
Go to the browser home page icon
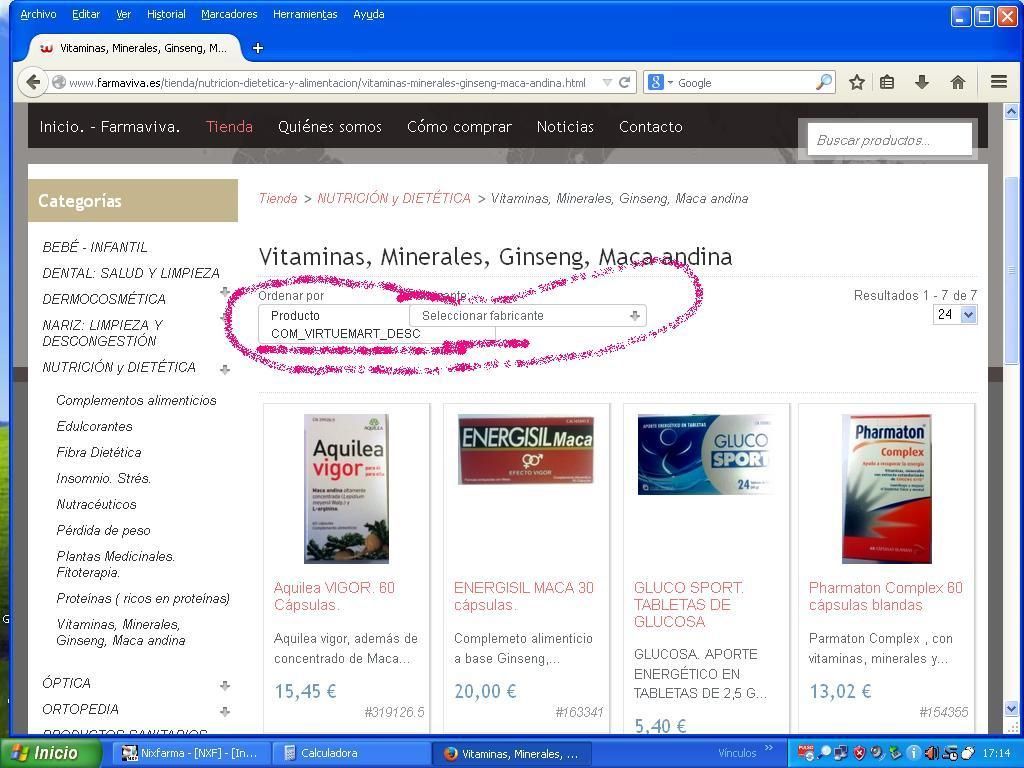[957, 82]
